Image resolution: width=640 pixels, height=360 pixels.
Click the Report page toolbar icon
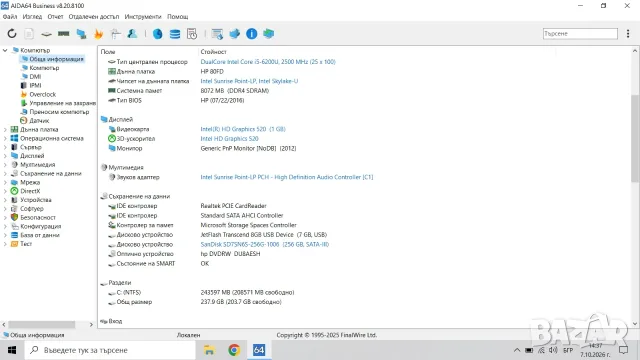click(x=29, y=33)
